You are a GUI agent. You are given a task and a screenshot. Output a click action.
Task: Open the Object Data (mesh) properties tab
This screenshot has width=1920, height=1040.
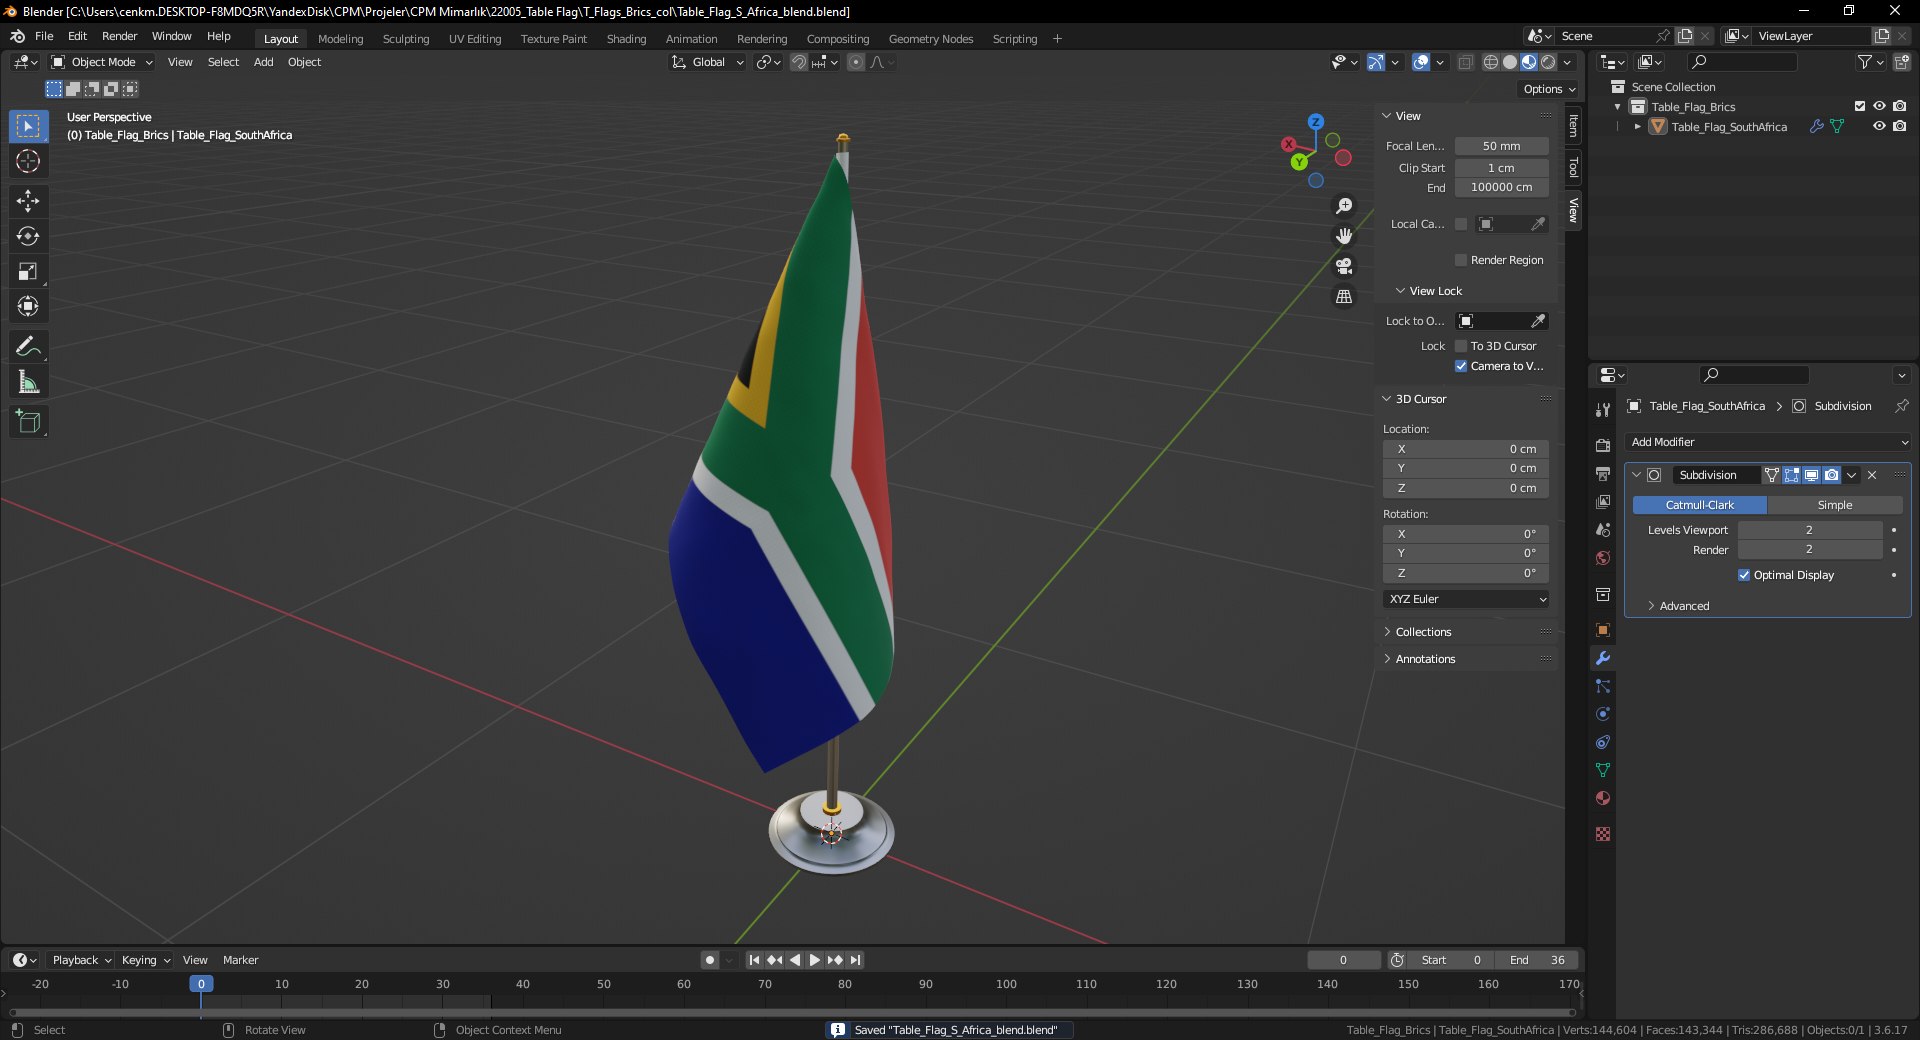[1603, 770]
